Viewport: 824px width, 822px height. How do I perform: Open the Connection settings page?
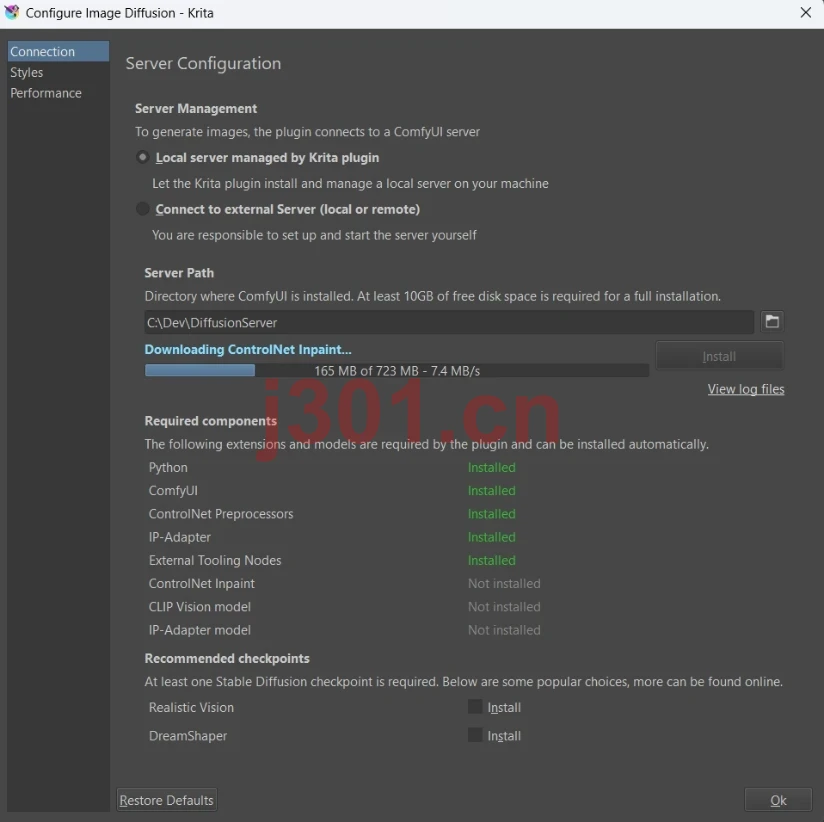click(x=58, y=52)
